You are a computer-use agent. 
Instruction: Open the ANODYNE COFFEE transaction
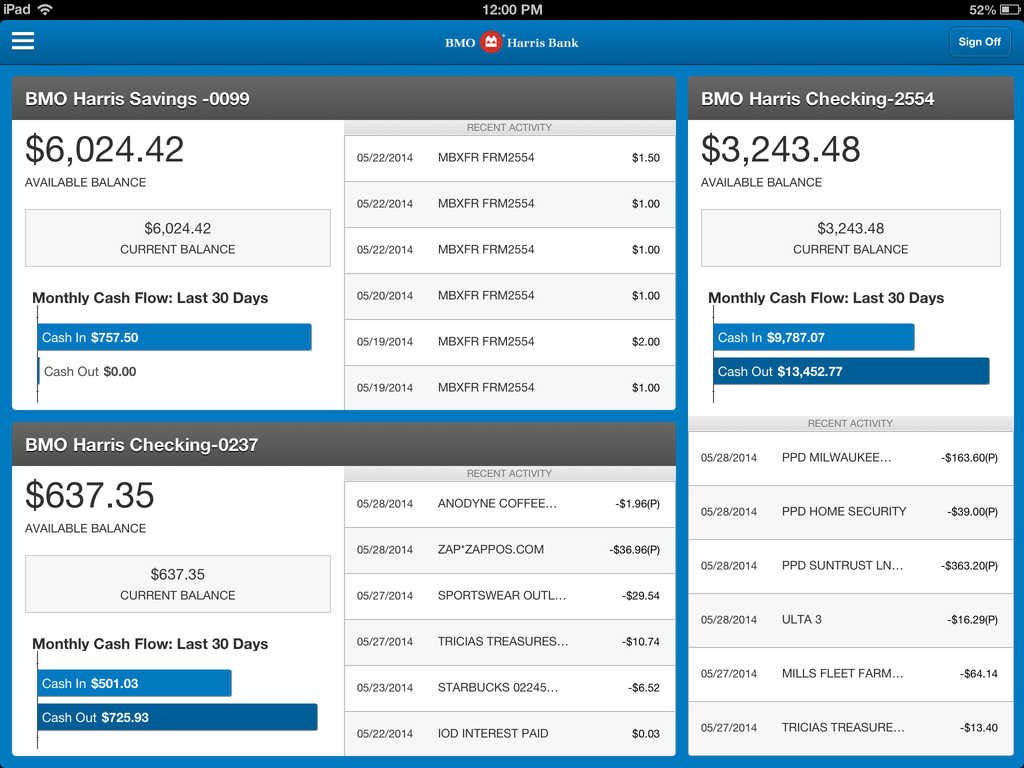tap(509, 504)
